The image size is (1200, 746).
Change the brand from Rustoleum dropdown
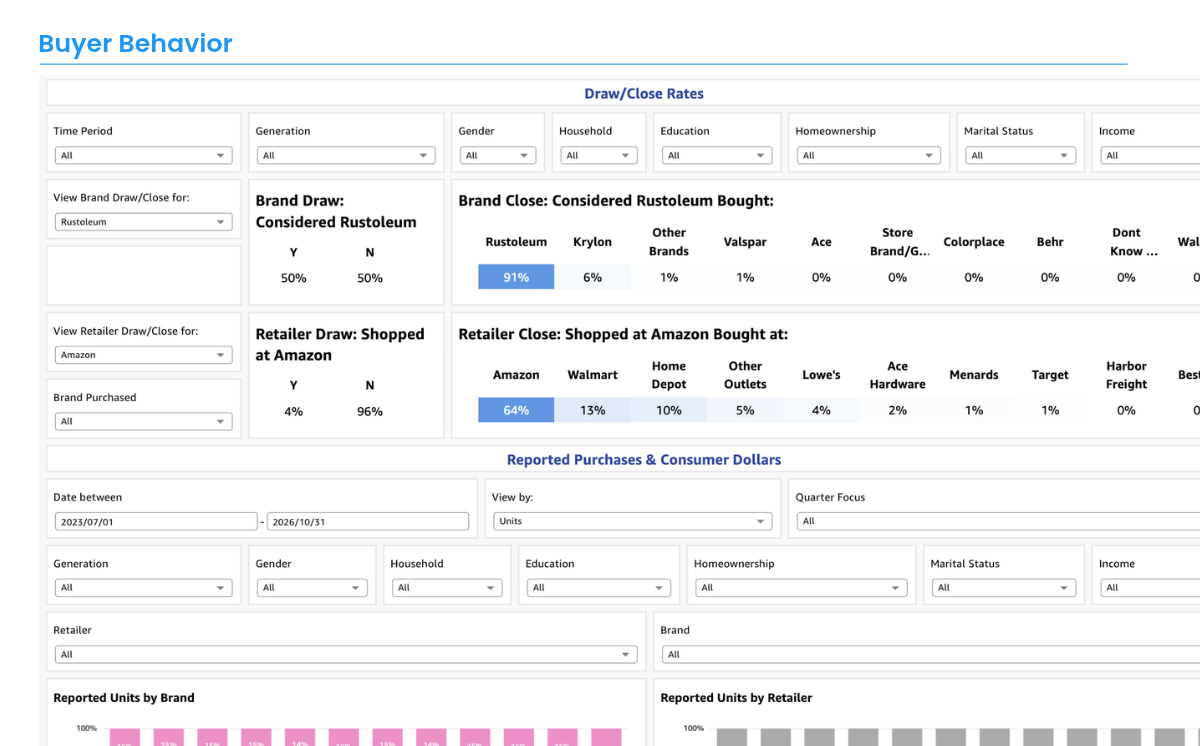(x=143, y=222)
